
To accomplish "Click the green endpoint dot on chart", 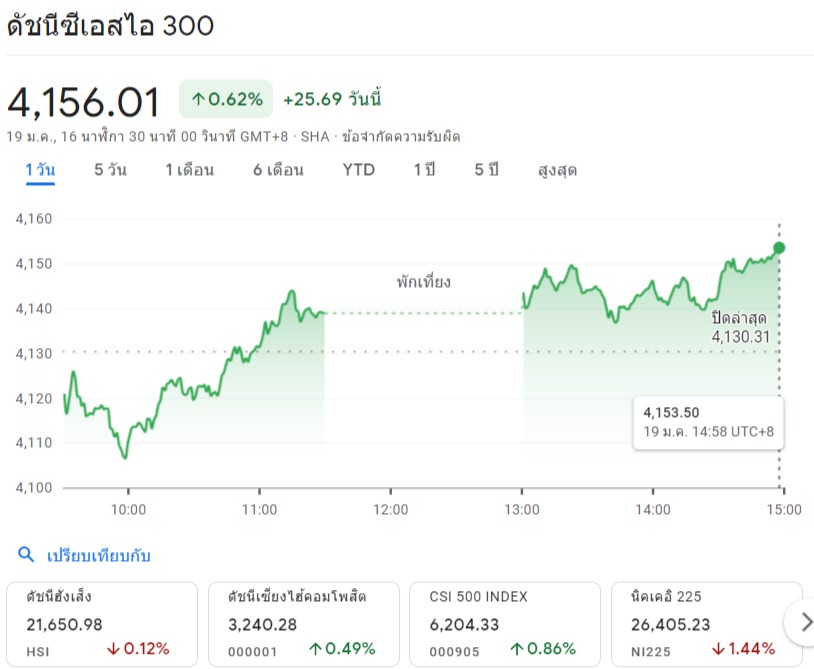I will (779, 248).
